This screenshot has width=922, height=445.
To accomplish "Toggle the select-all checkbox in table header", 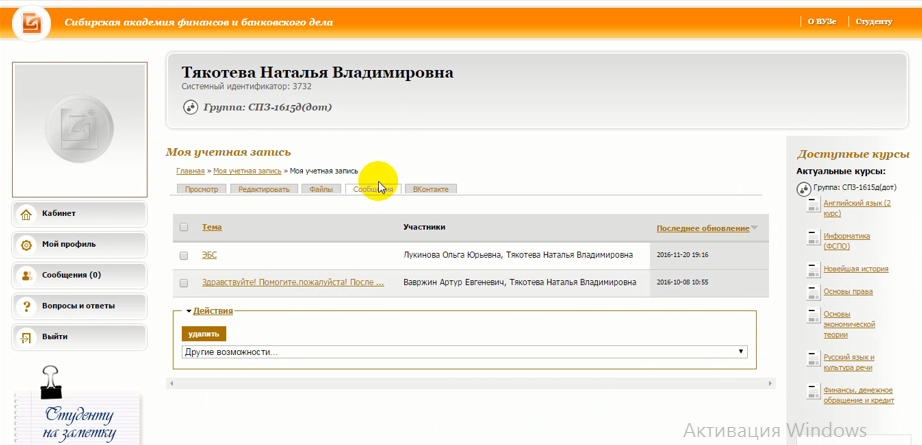I will (x=183, y=227).
